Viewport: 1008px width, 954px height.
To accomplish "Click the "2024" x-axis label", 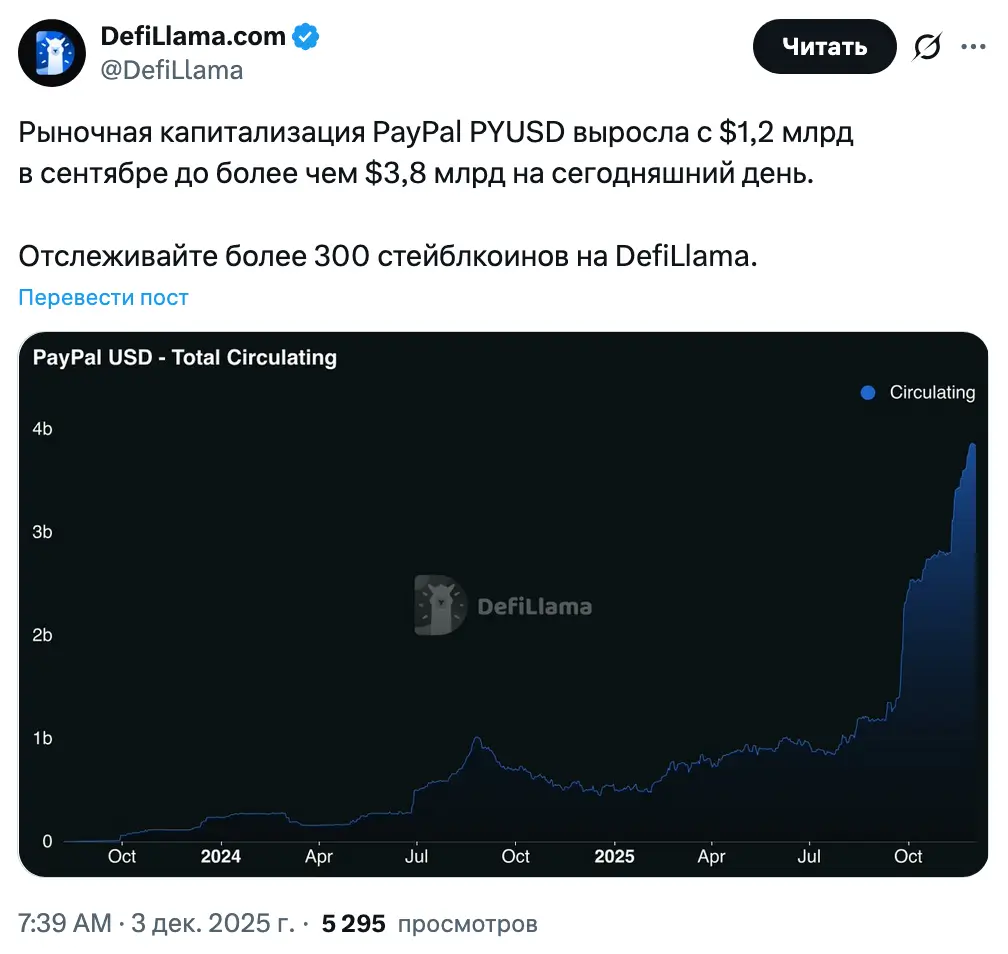I will point(220,857).
